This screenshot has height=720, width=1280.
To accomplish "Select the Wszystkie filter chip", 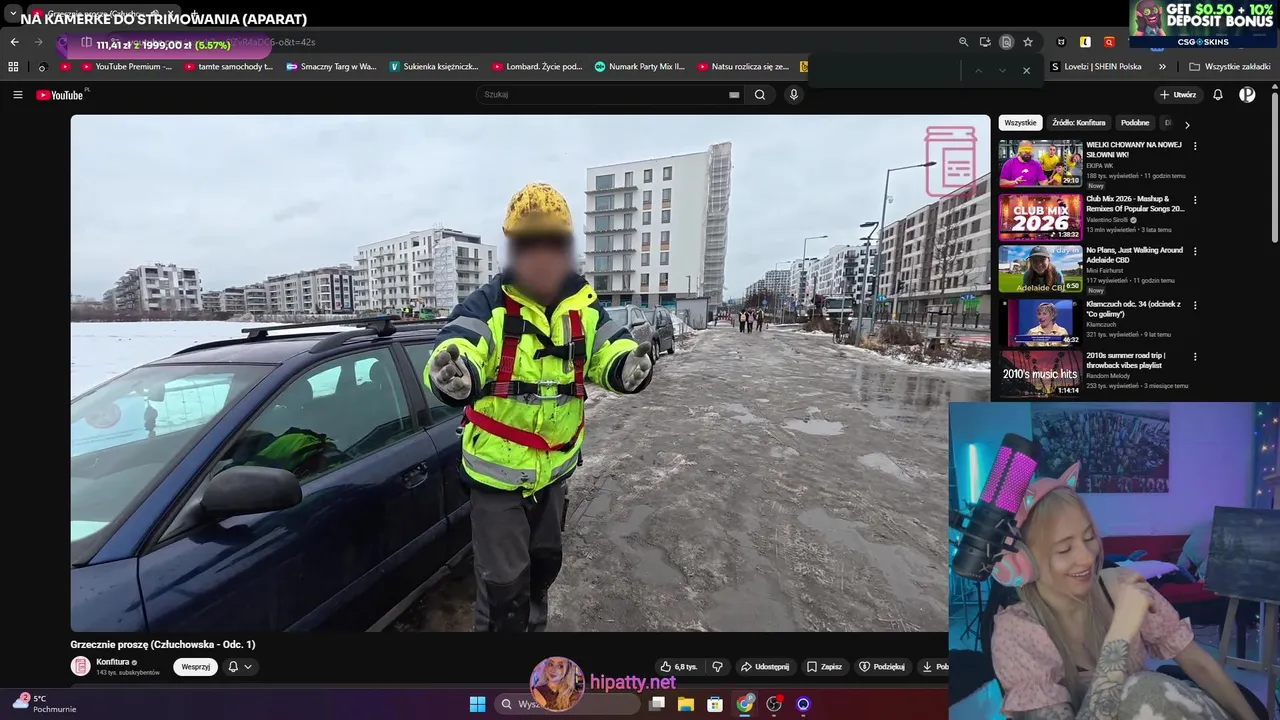I will coord(1020,123).
